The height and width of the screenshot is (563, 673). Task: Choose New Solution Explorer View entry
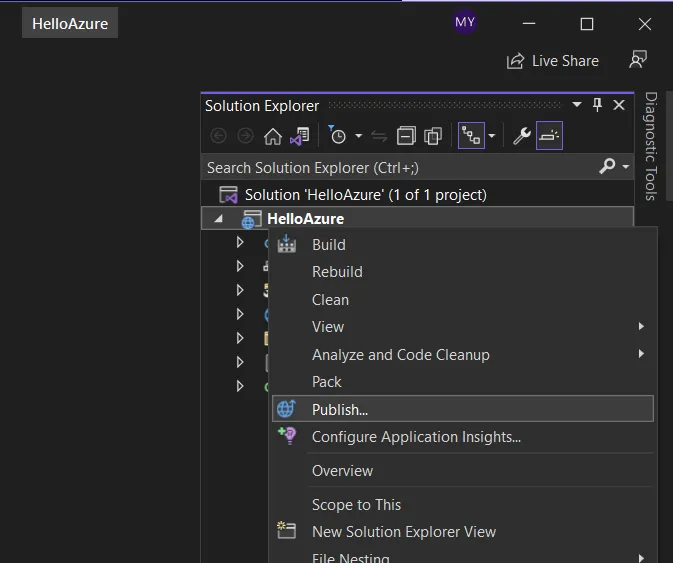[463, 532]
